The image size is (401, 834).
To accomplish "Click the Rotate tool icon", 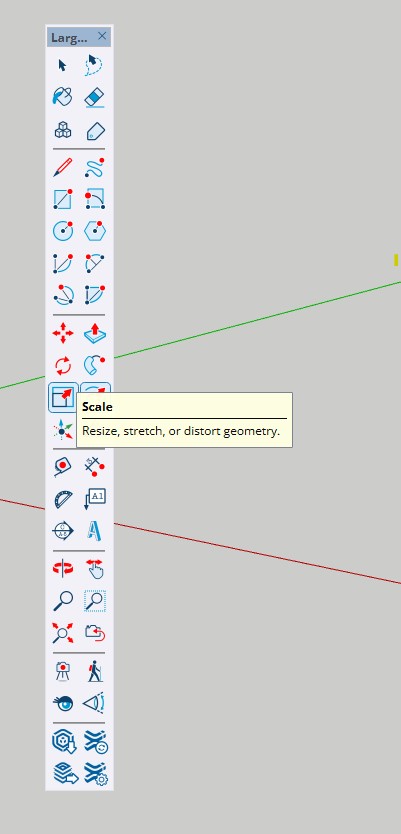I will [x=63, y=366].
